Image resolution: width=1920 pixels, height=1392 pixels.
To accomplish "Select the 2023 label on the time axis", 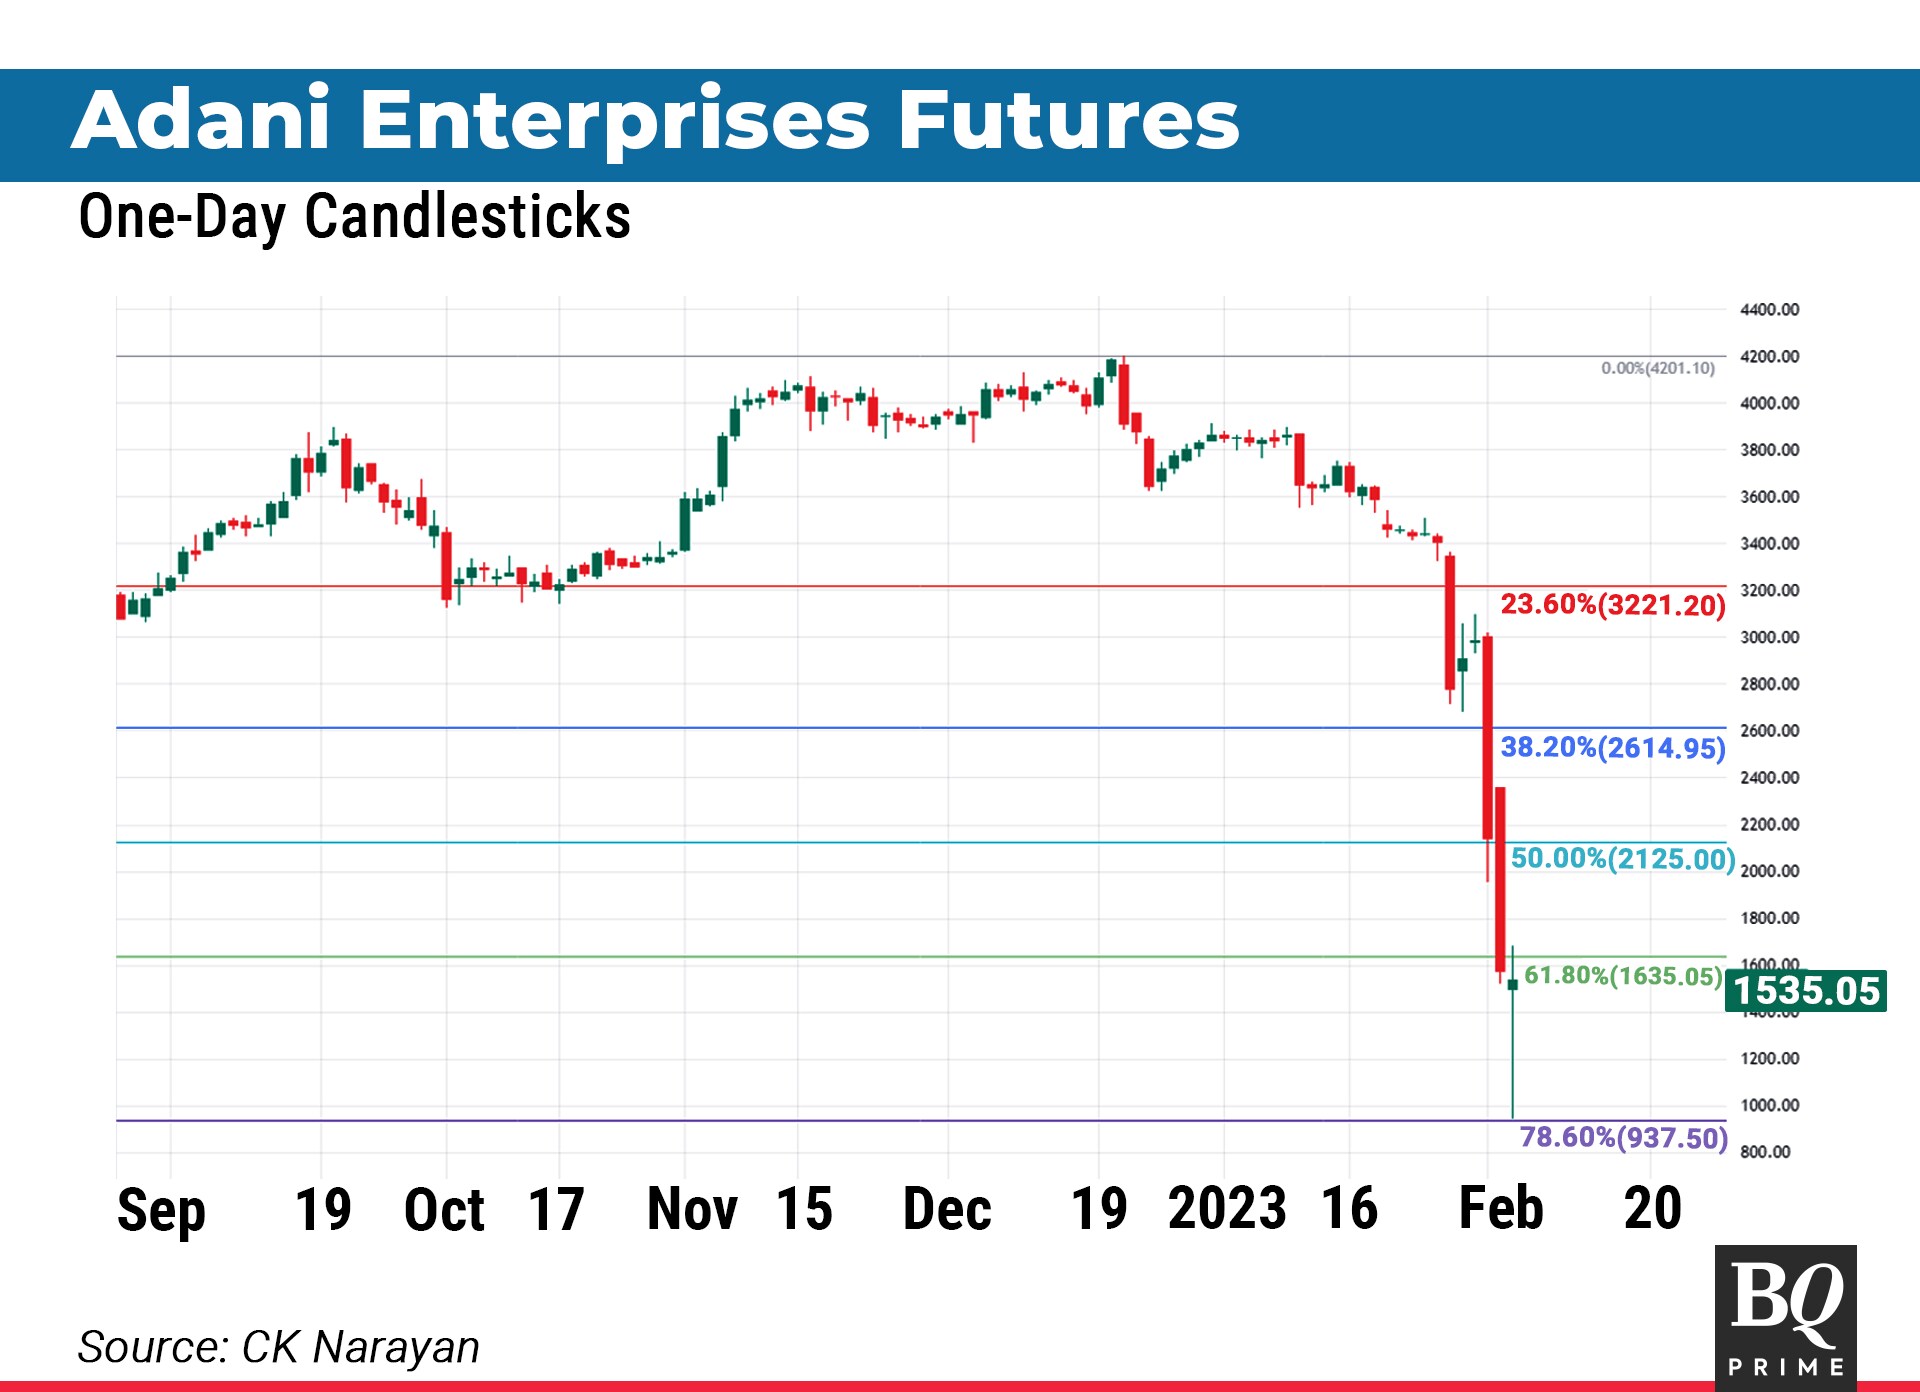I will pos(1226,1208).
